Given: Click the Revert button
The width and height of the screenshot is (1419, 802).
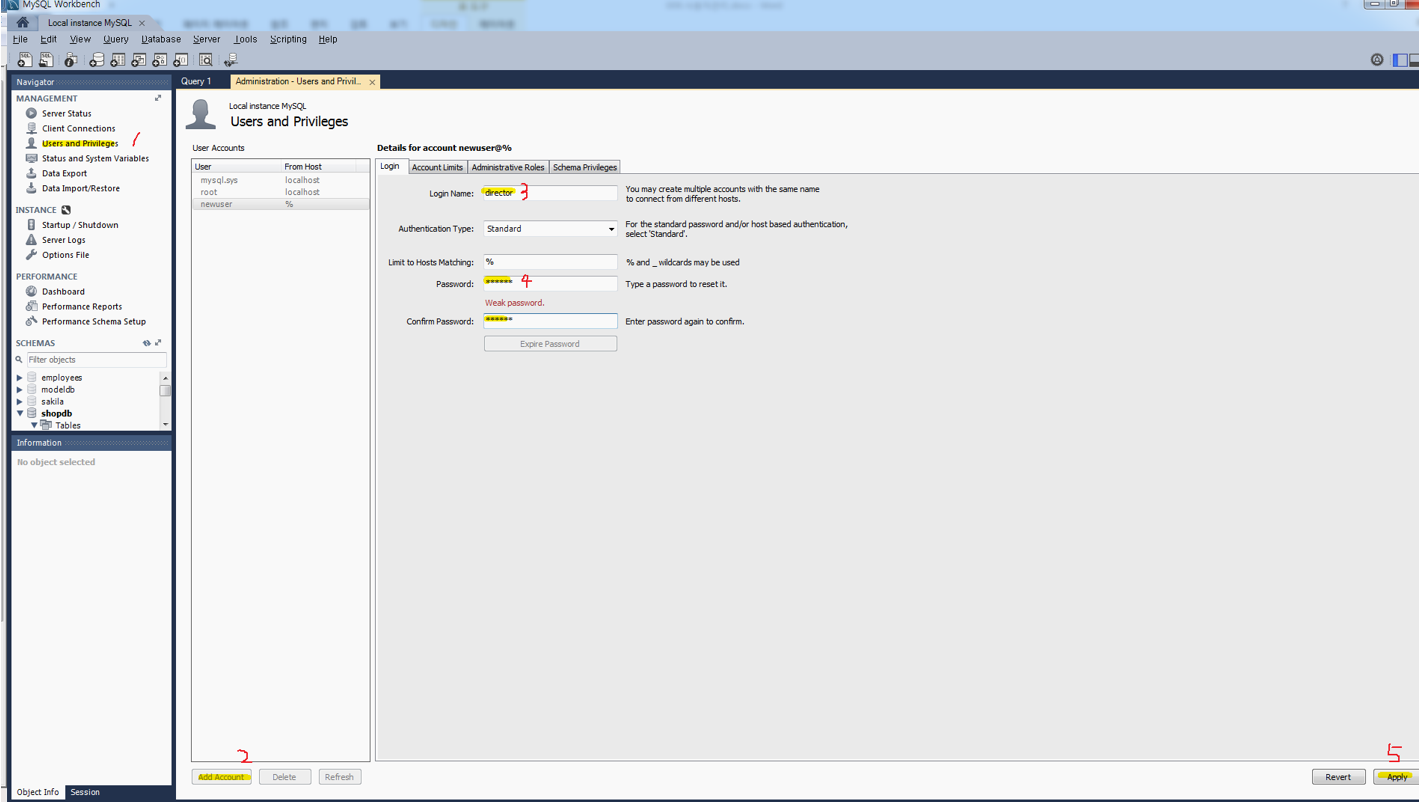Looking at the screenshot, I should 1338,777.
